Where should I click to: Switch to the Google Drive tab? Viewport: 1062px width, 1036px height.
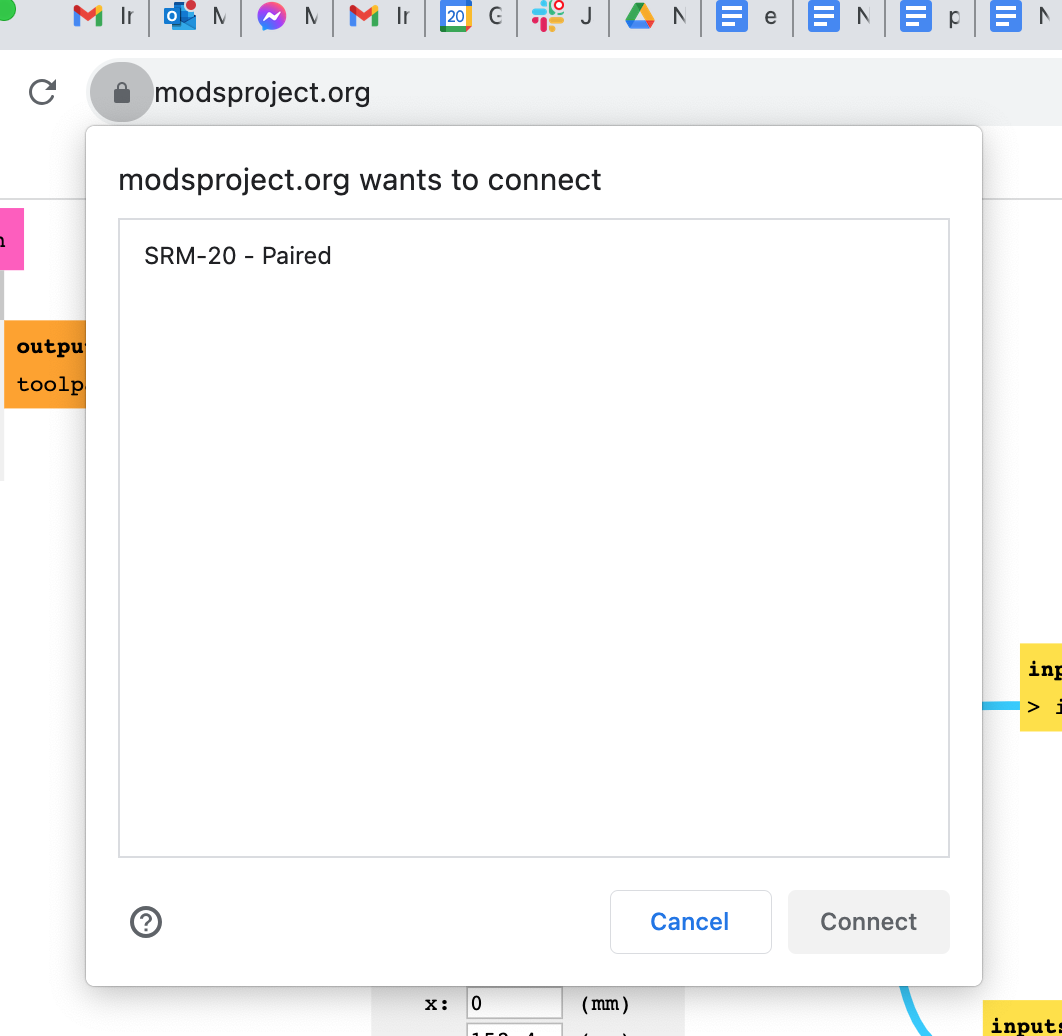(656, 16)
